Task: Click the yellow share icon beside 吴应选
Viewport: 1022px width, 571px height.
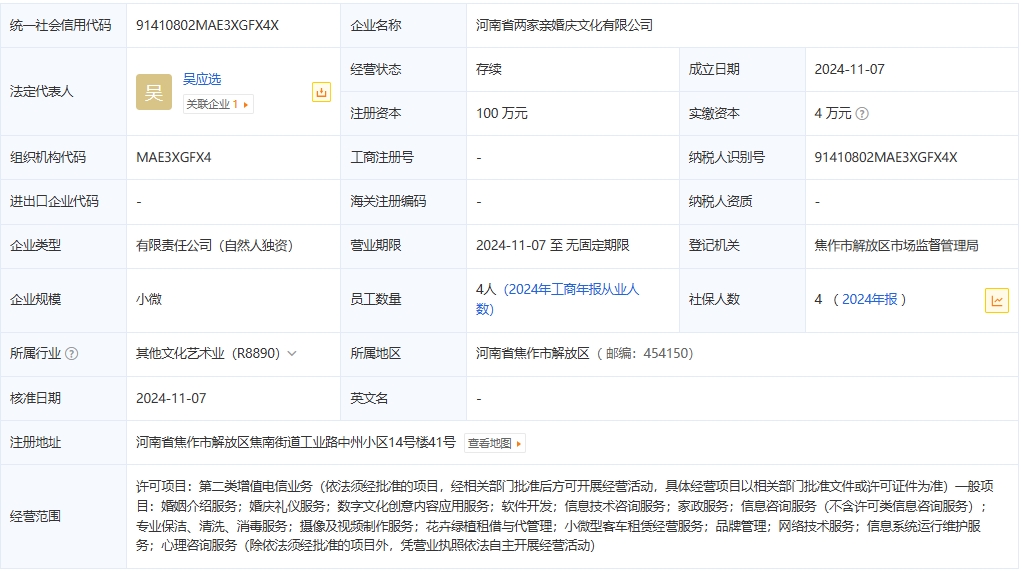Action: [321, 92]
